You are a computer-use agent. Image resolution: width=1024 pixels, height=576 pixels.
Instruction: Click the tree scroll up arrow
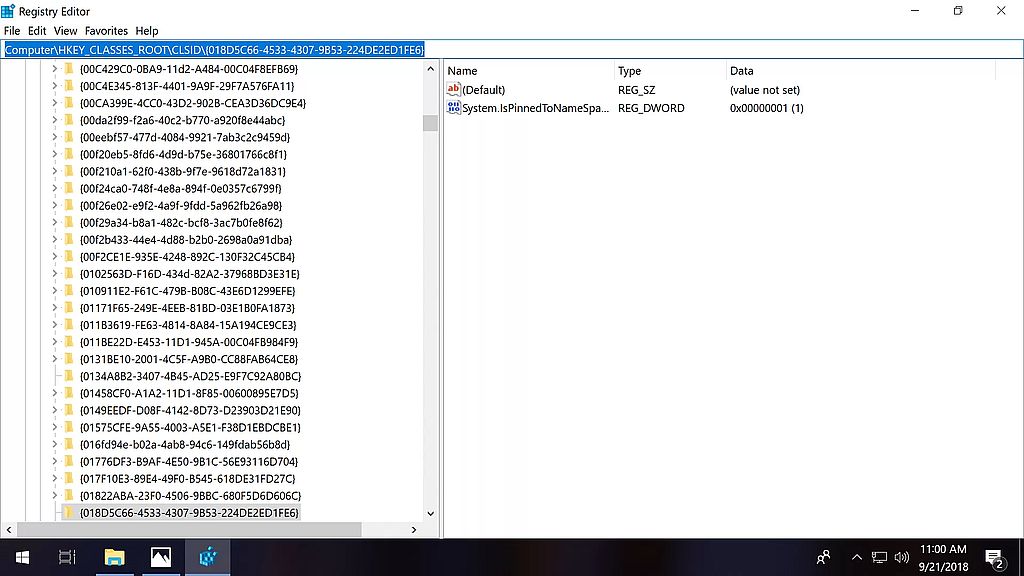(x=430, y=69)
